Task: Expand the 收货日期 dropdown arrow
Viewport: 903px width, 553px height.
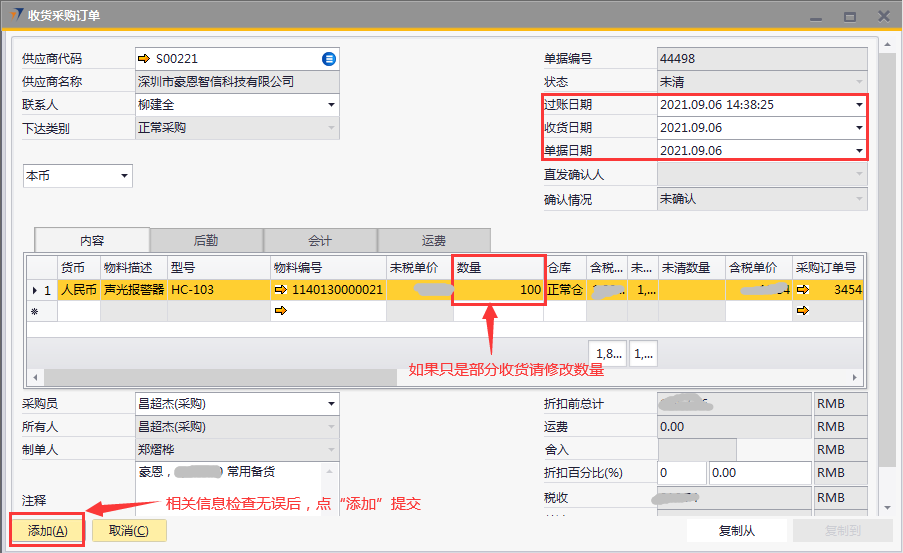Action: (858, 128)
